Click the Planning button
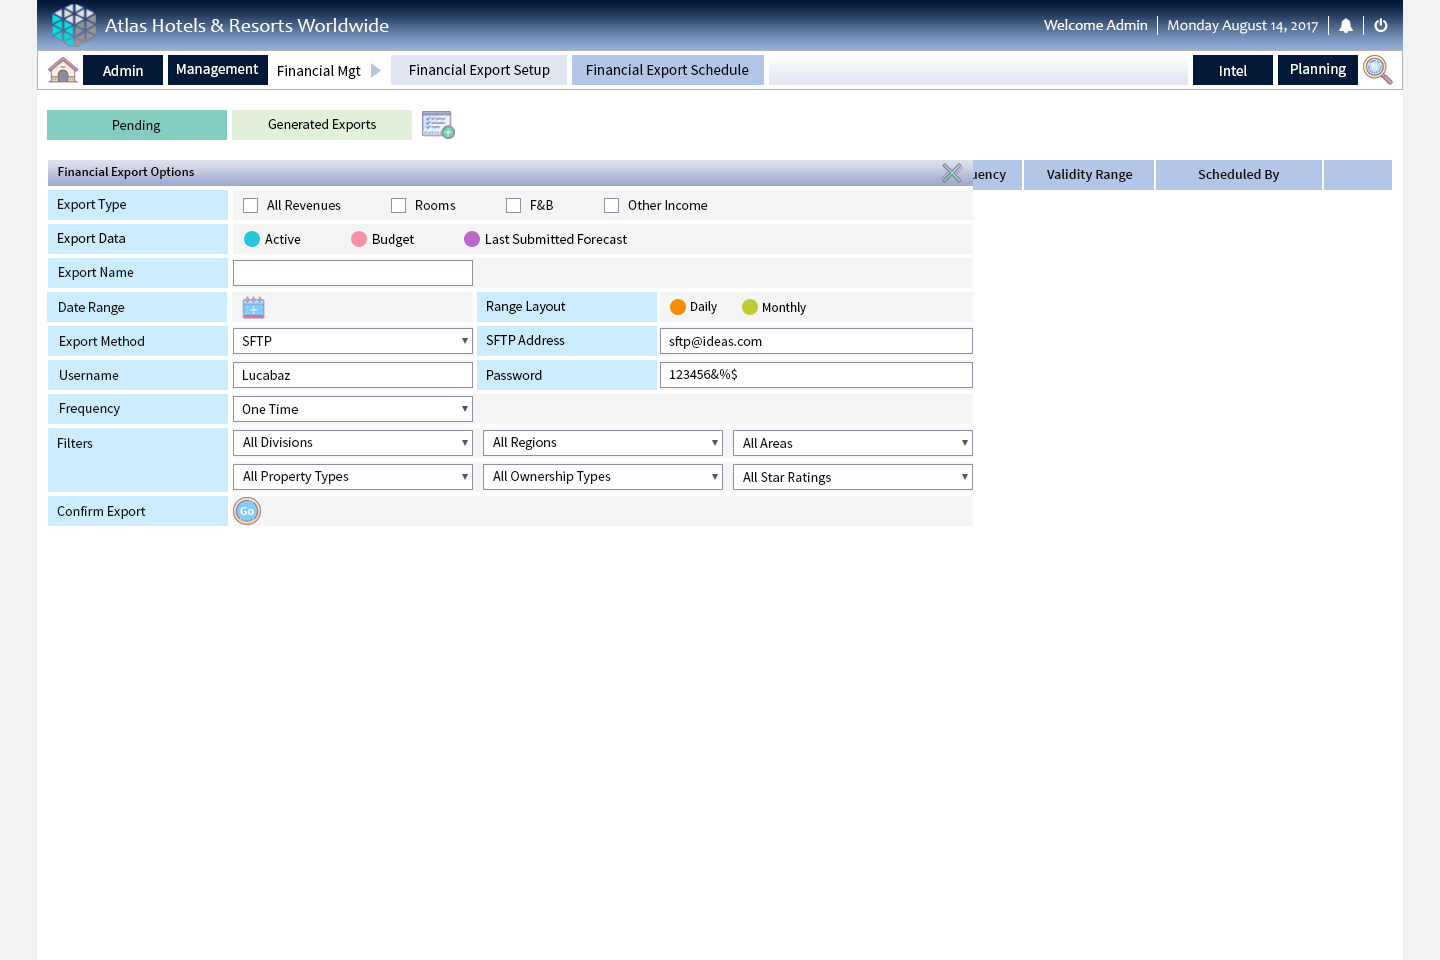This screenshot has width=1440, height=960. (1317, 70)
